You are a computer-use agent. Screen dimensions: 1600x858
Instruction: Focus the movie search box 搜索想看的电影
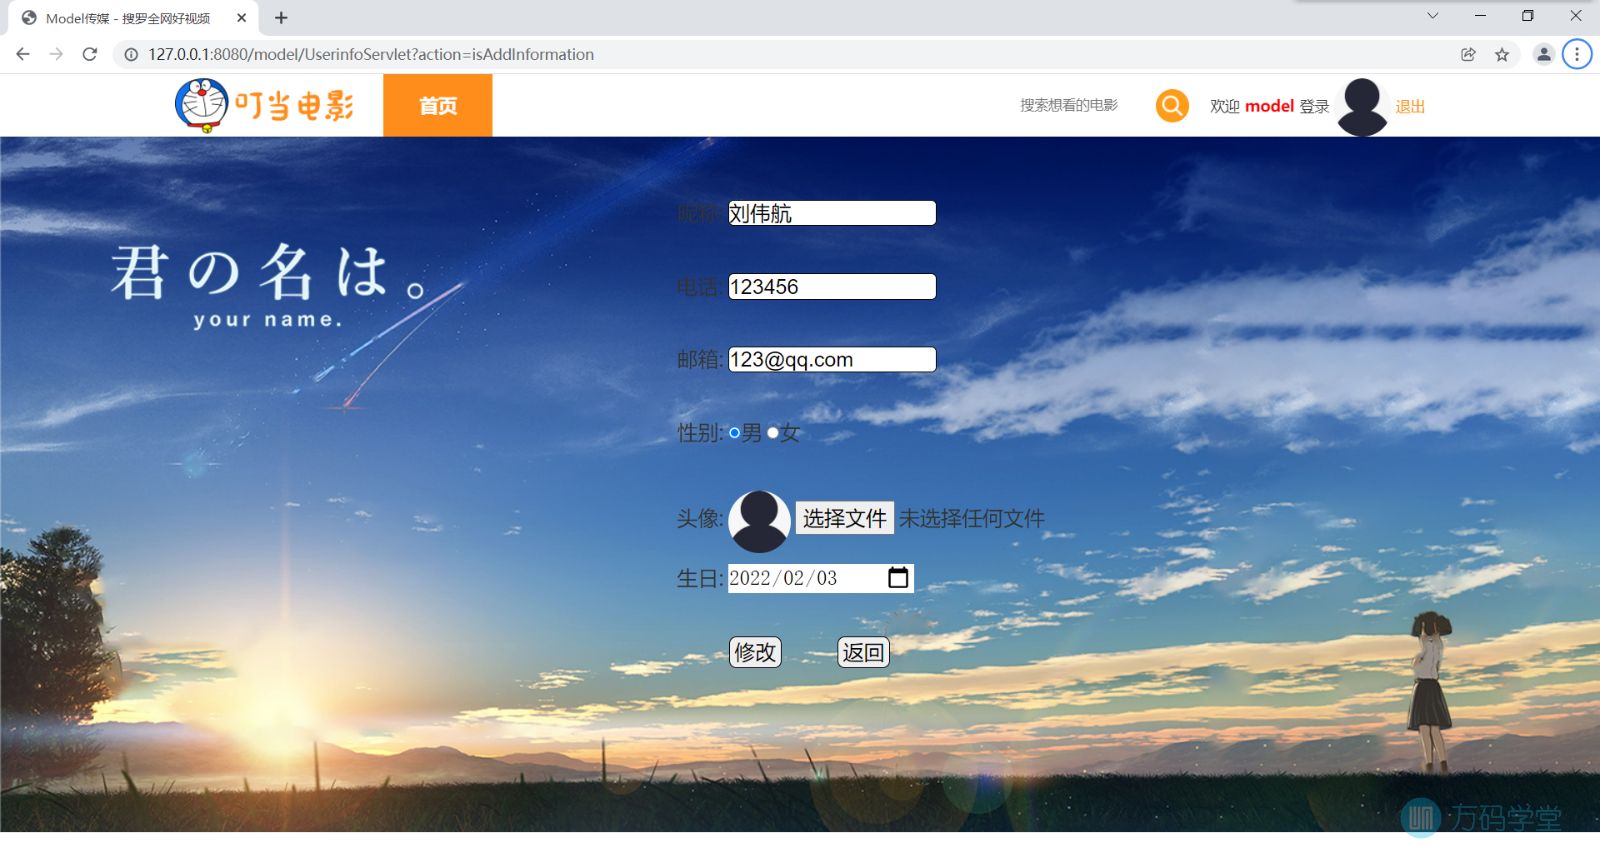tap(1068, 105)
